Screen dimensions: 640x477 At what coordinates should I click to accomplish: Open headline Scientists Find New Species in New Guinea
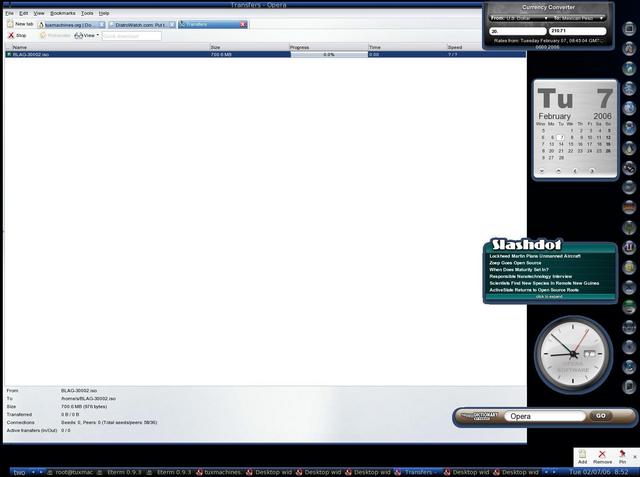click(x=544, y=283)
